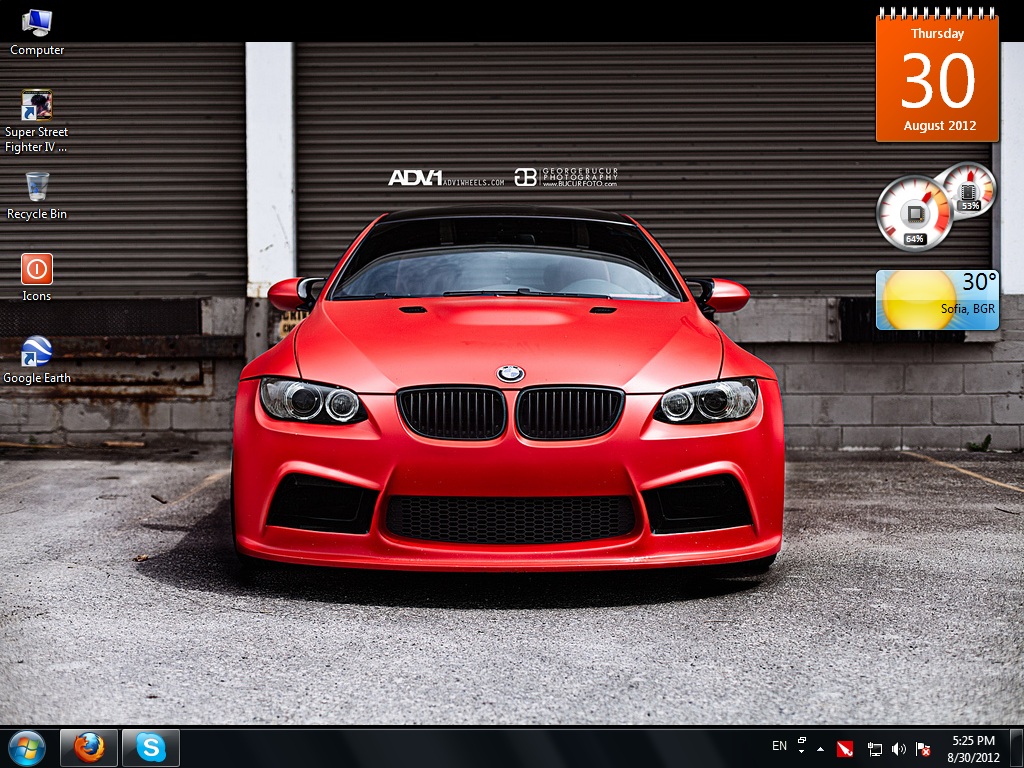Click the Sofia weather gadget
The height and width of the screenshot is (768, 1024).
click(937, 300)
